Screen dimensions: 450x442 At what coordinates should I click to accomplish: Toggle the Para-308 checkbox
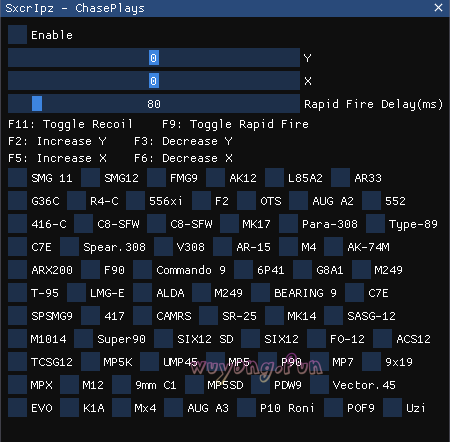pos(288,224)
